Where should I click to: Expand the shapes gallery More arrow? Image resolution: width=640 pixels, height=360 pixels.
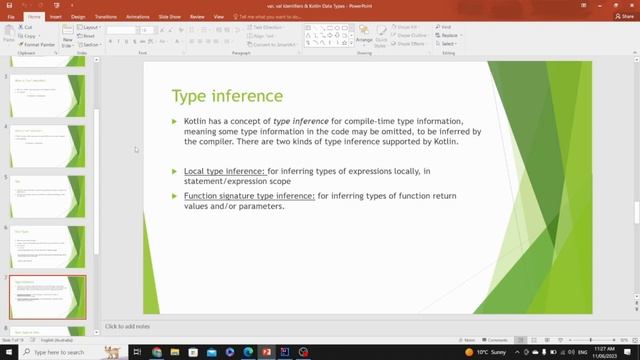pos(351,43)
